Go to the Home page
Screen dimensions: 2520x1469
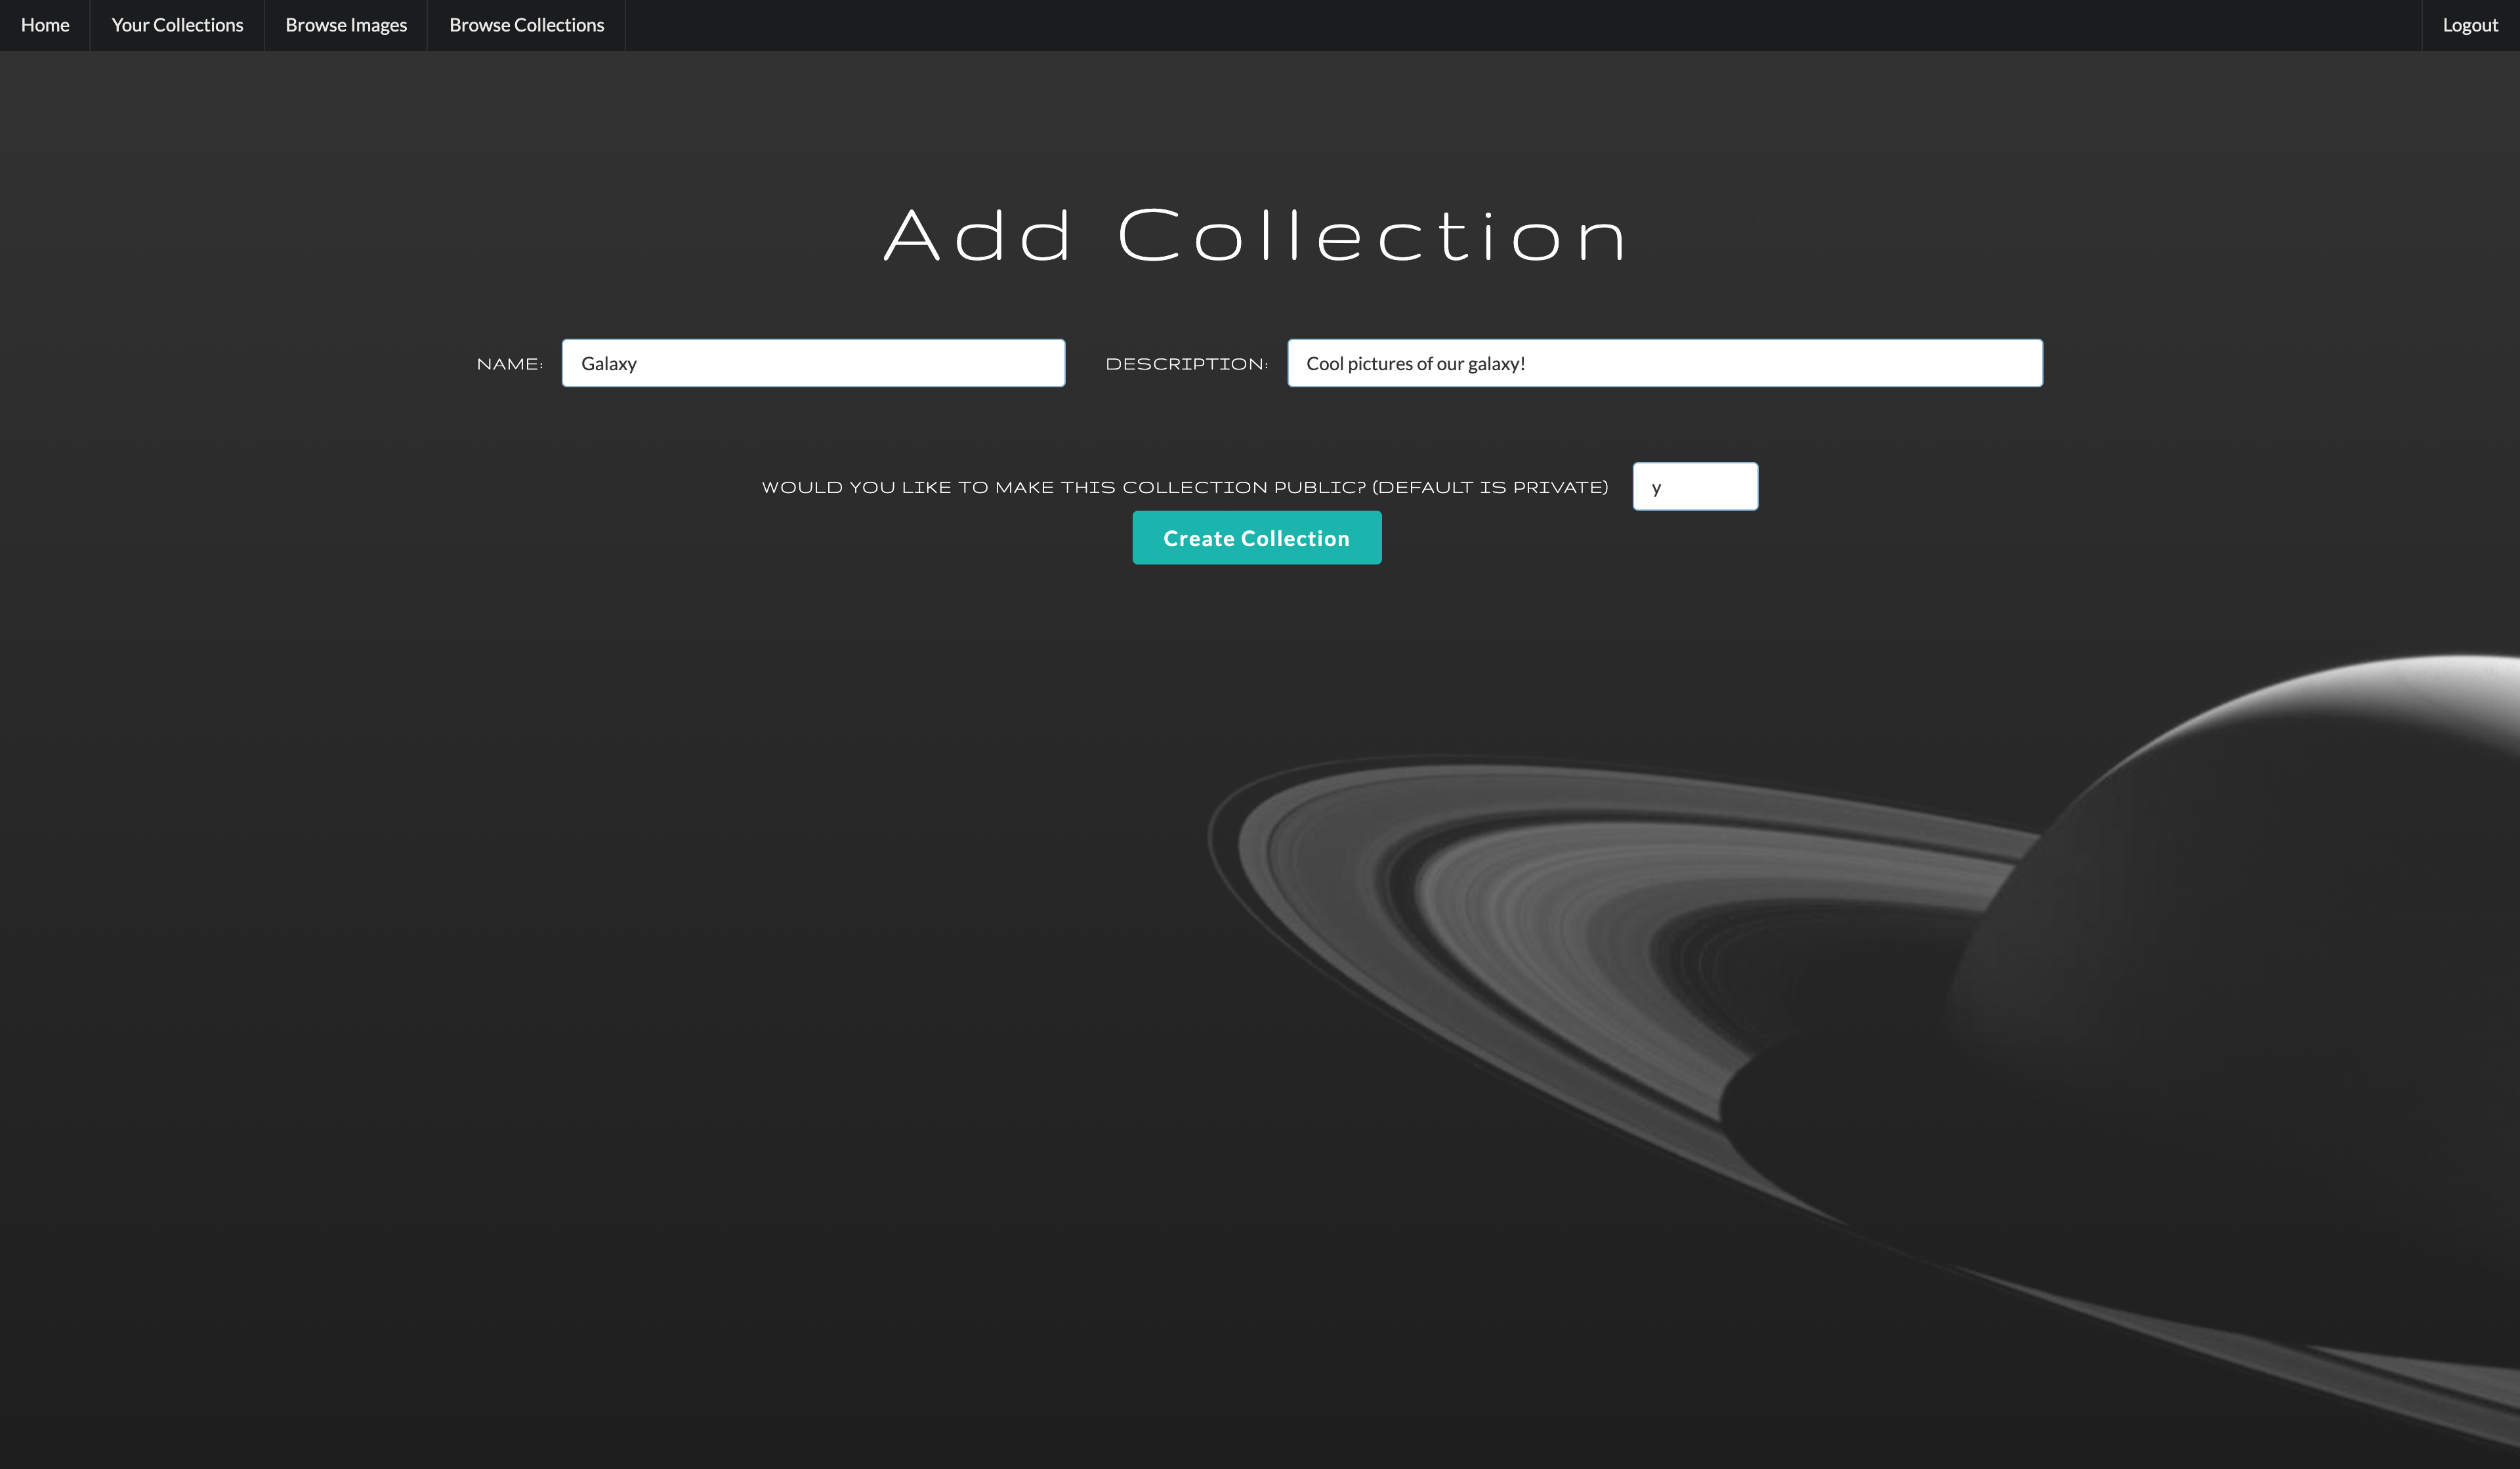click(x=45, y=25)
